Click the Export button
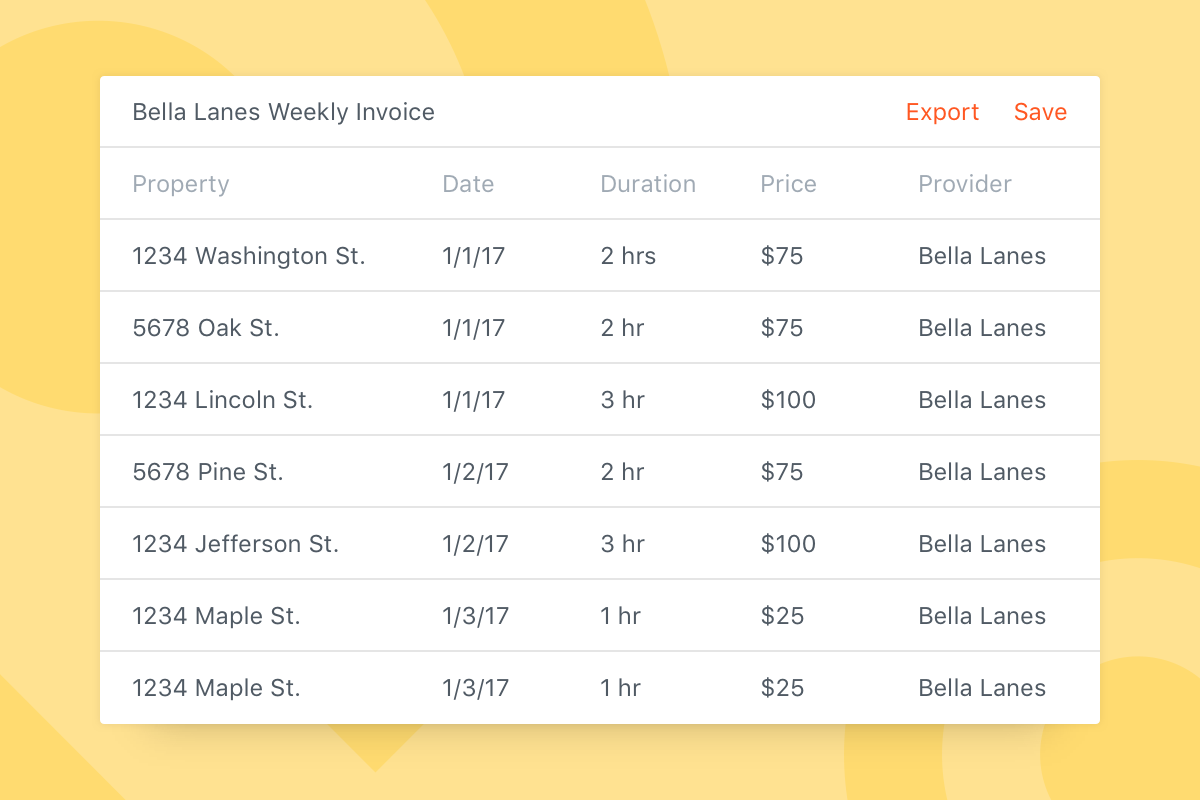 pos(941,112)
